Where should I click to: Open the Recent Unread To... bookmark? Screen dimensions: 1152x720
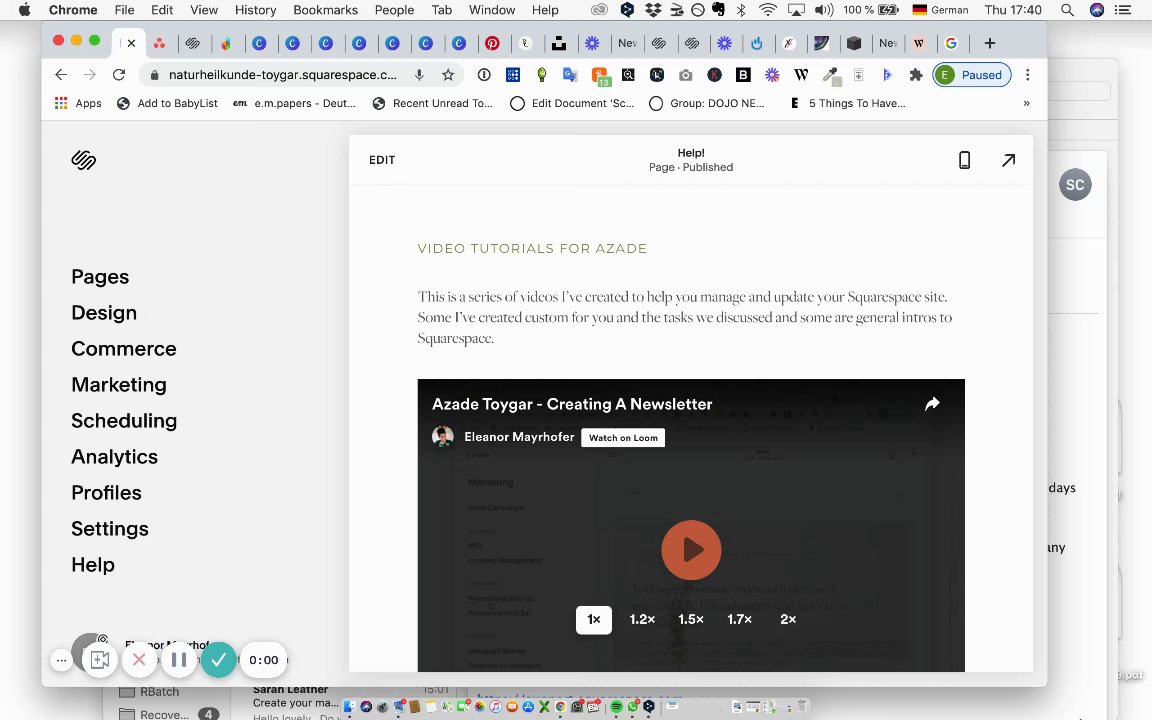pos(433,104)
